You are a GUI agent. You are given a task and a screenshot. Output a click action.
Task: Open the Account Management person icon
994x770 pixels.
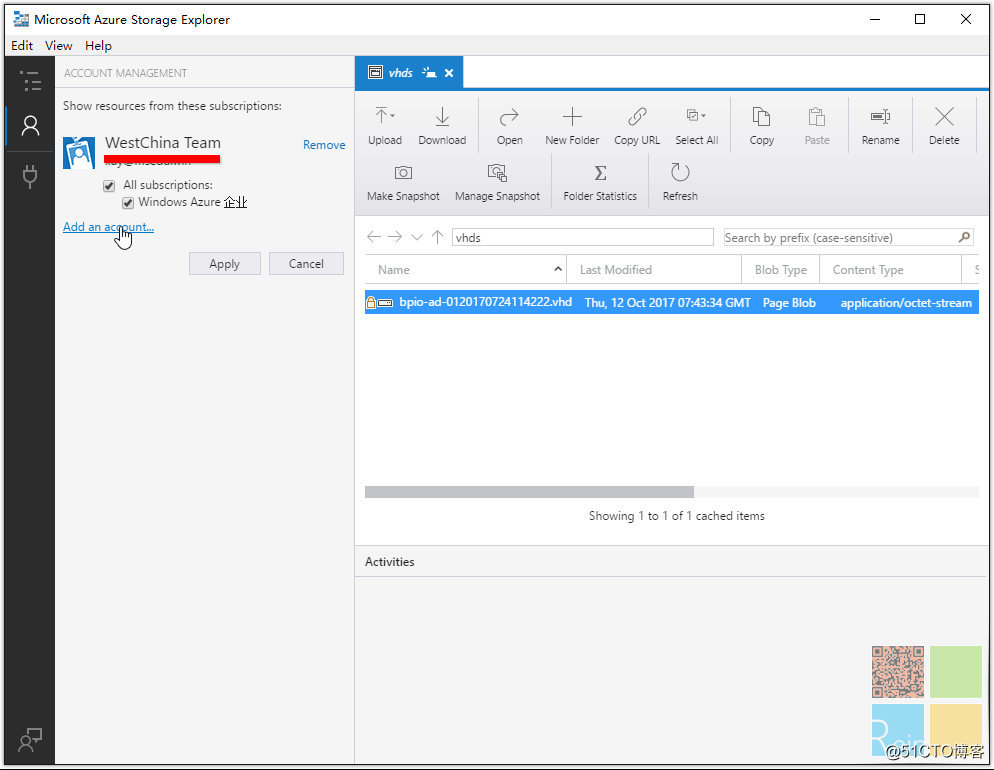(30, 126)
